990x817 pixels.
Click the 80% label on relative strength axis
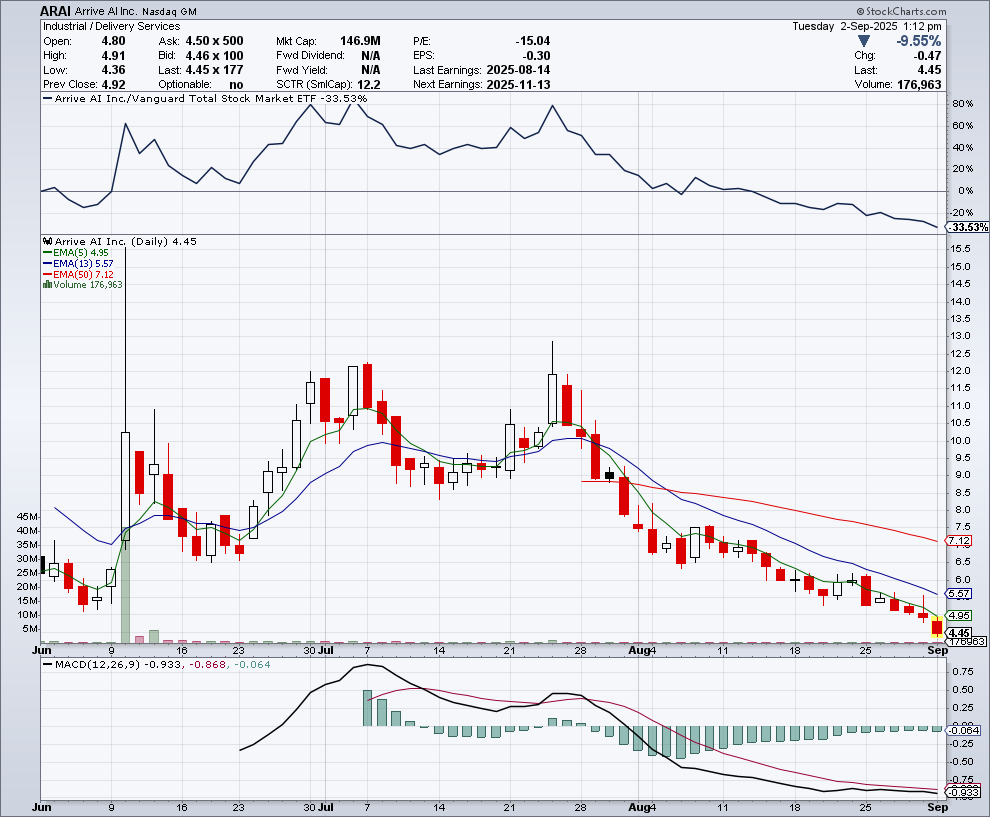963,104
